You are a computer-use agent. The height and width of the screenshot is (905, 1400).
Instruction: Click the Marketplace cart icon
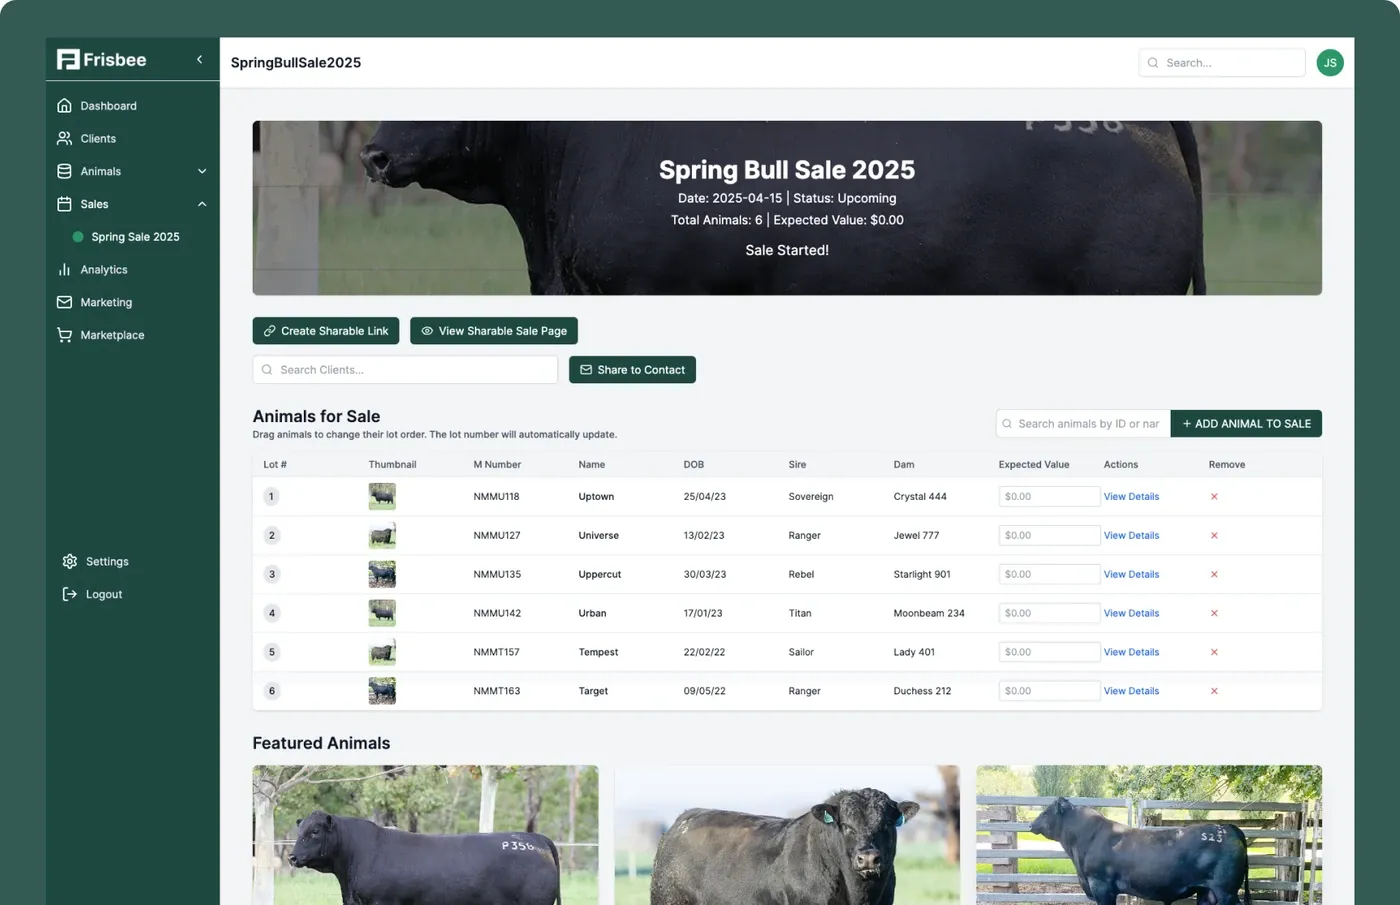point(65,335)
